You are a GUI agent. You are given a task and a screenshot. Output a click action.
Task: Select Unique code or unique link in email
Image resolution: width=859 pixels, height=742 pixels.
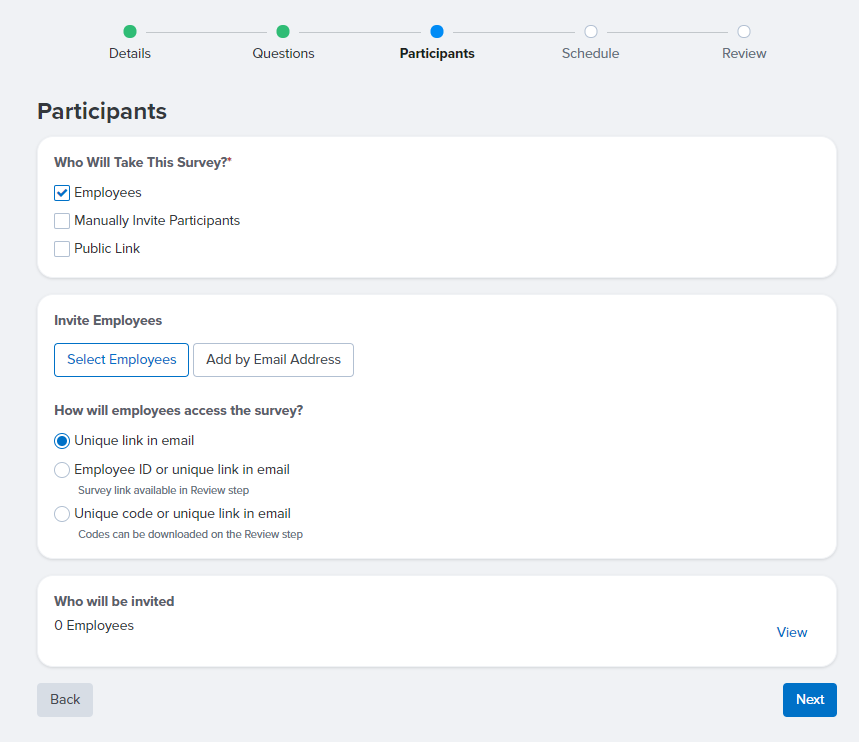(x=62, y=513)
